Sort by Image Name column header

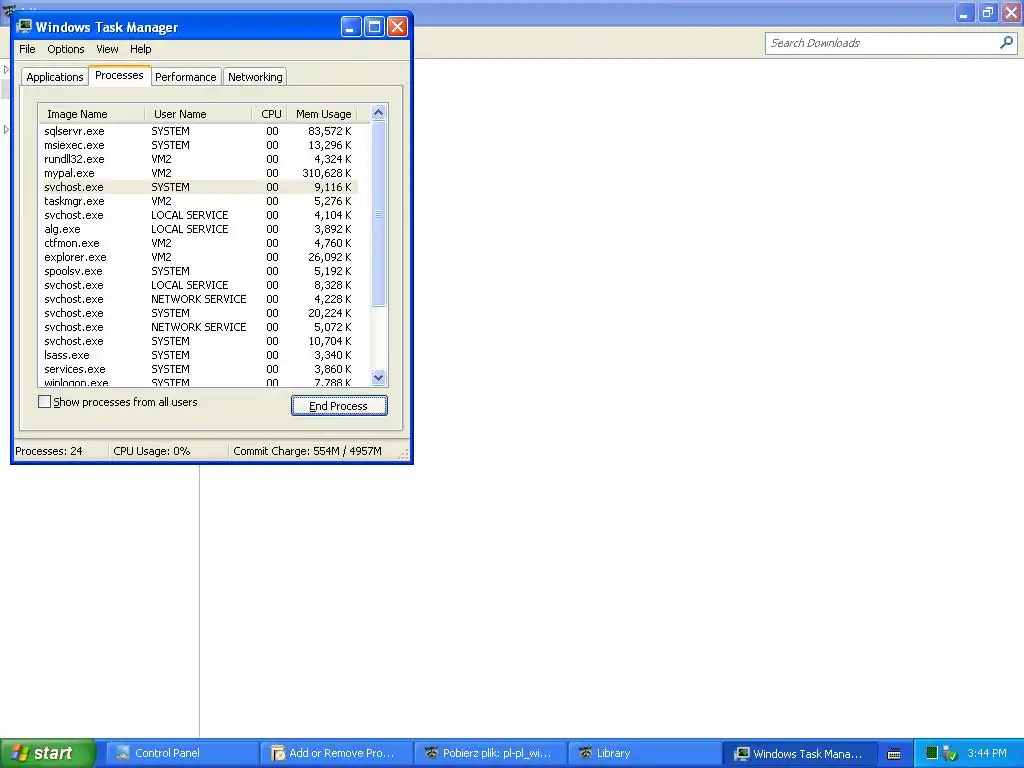91,114
